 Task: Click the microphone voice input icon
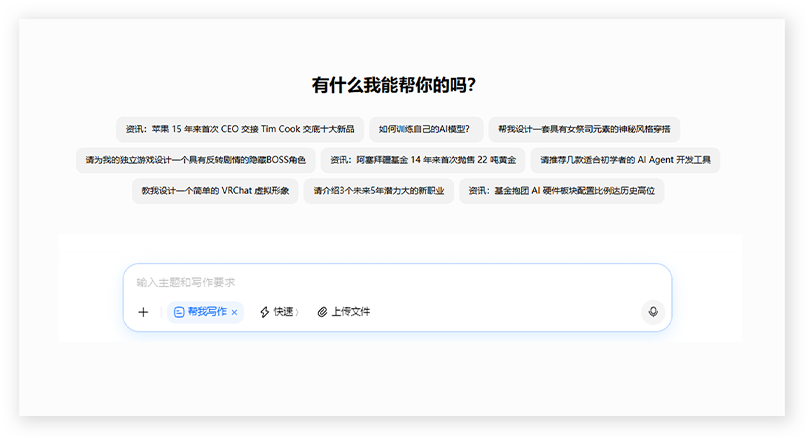pos(653,312)
